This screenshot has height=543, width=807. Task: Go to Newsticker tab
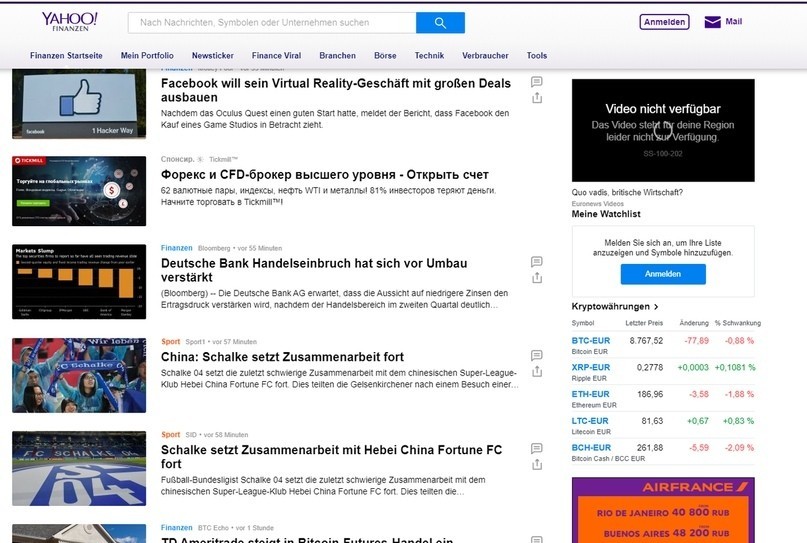click(x=213, y=56)
